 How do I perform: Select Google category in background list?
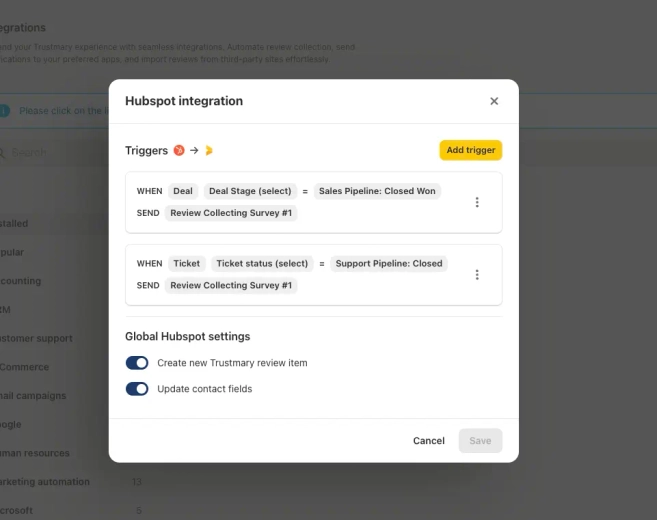(x=10, y=424)
